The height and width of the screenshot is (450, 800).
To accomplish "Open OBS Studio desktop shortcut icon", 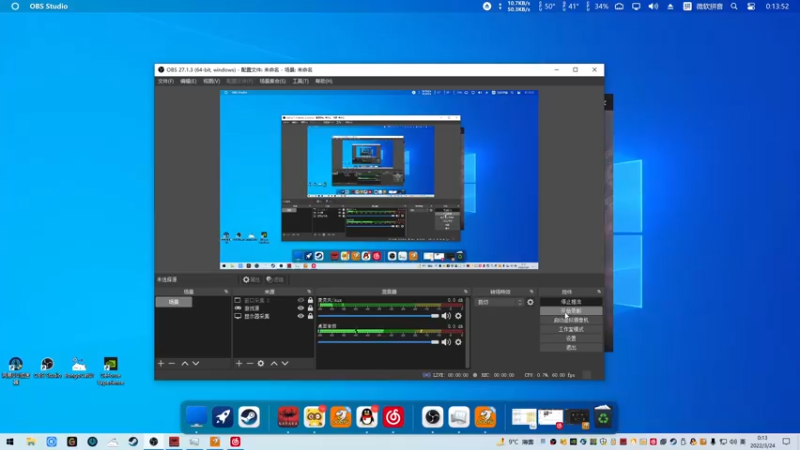I will tap(47, 368).
